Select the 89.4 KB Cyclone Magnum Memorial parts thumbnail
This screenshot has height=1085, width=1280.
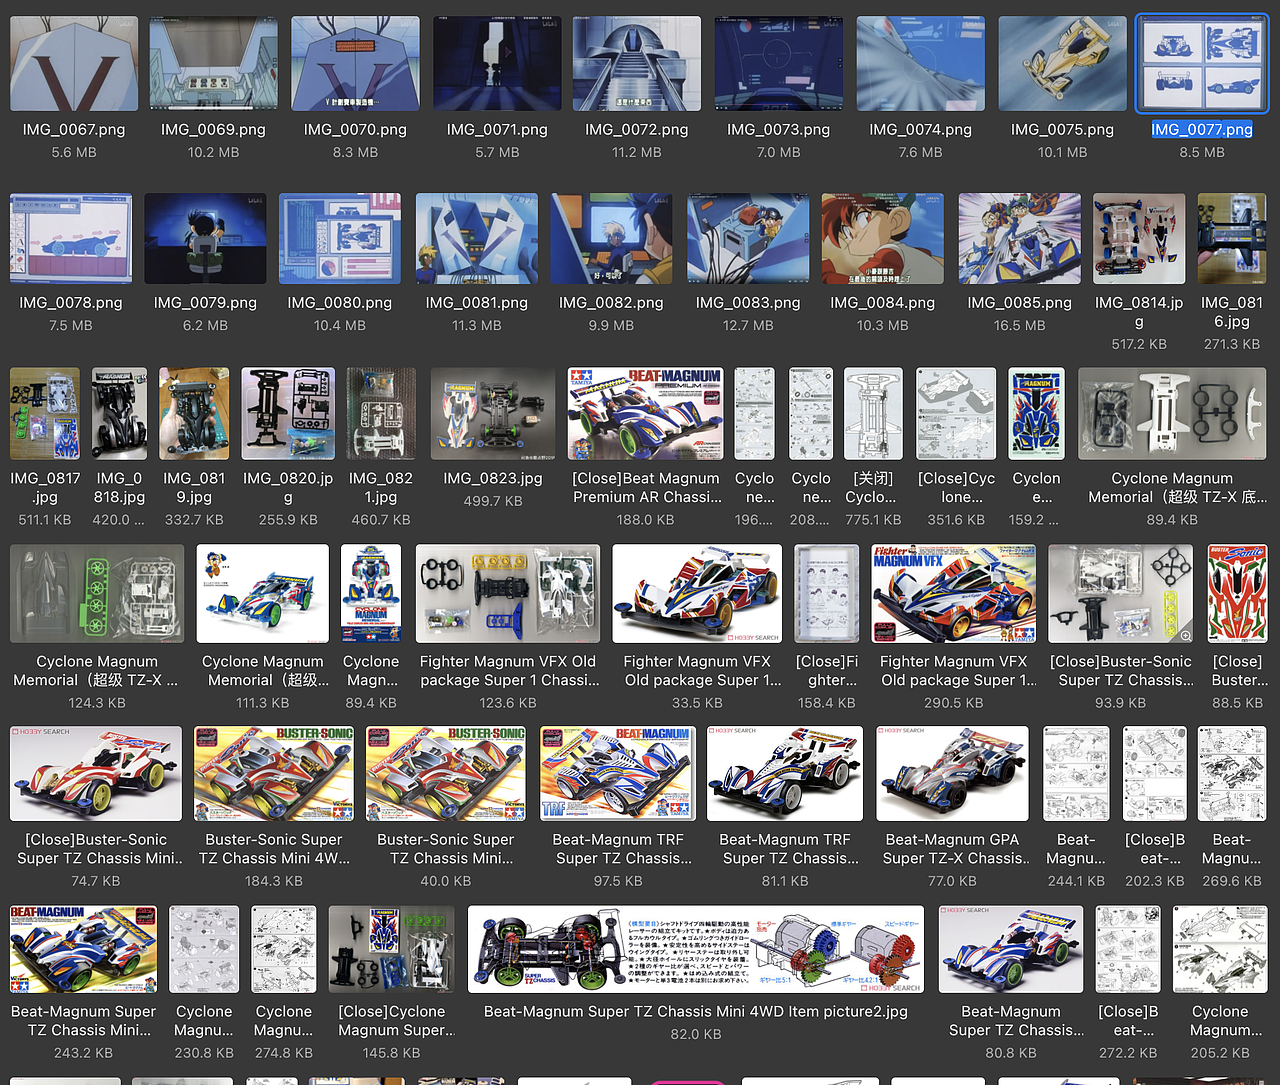[1172, 413]
